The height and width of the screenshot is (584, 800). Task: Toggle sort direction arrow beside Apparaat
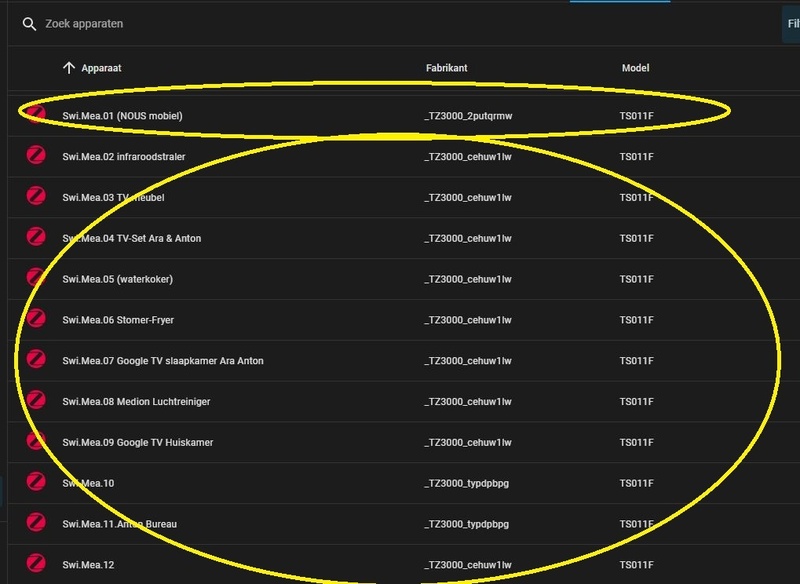pos(68,68)
